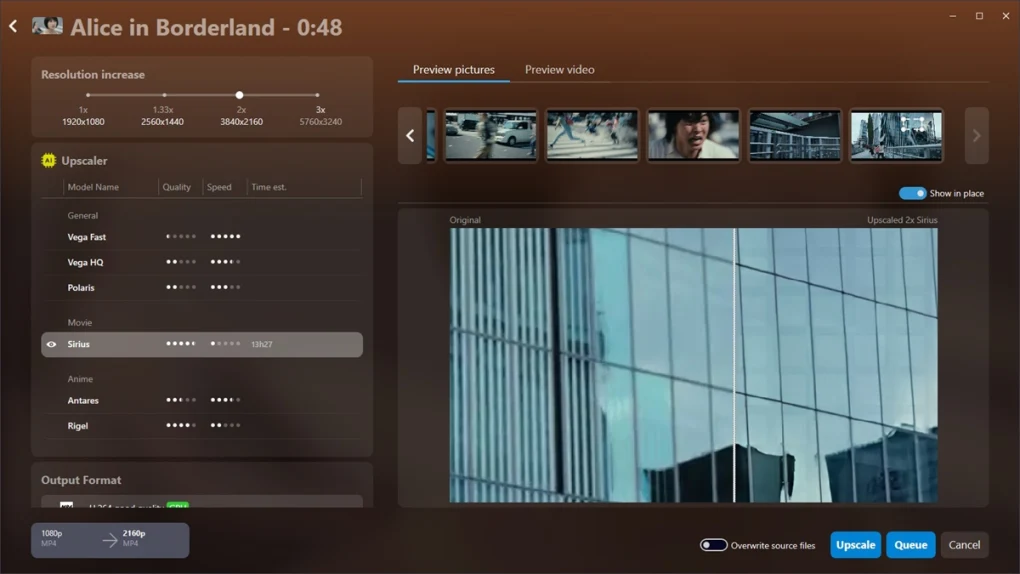Open the Preview pictures tab
This screenshot has height=574, width=1020.
(454, 70)
